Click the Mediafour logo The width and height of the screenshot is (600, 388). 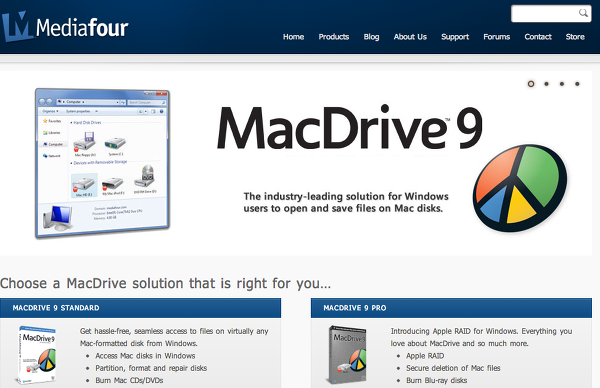[x=65, y=26]
